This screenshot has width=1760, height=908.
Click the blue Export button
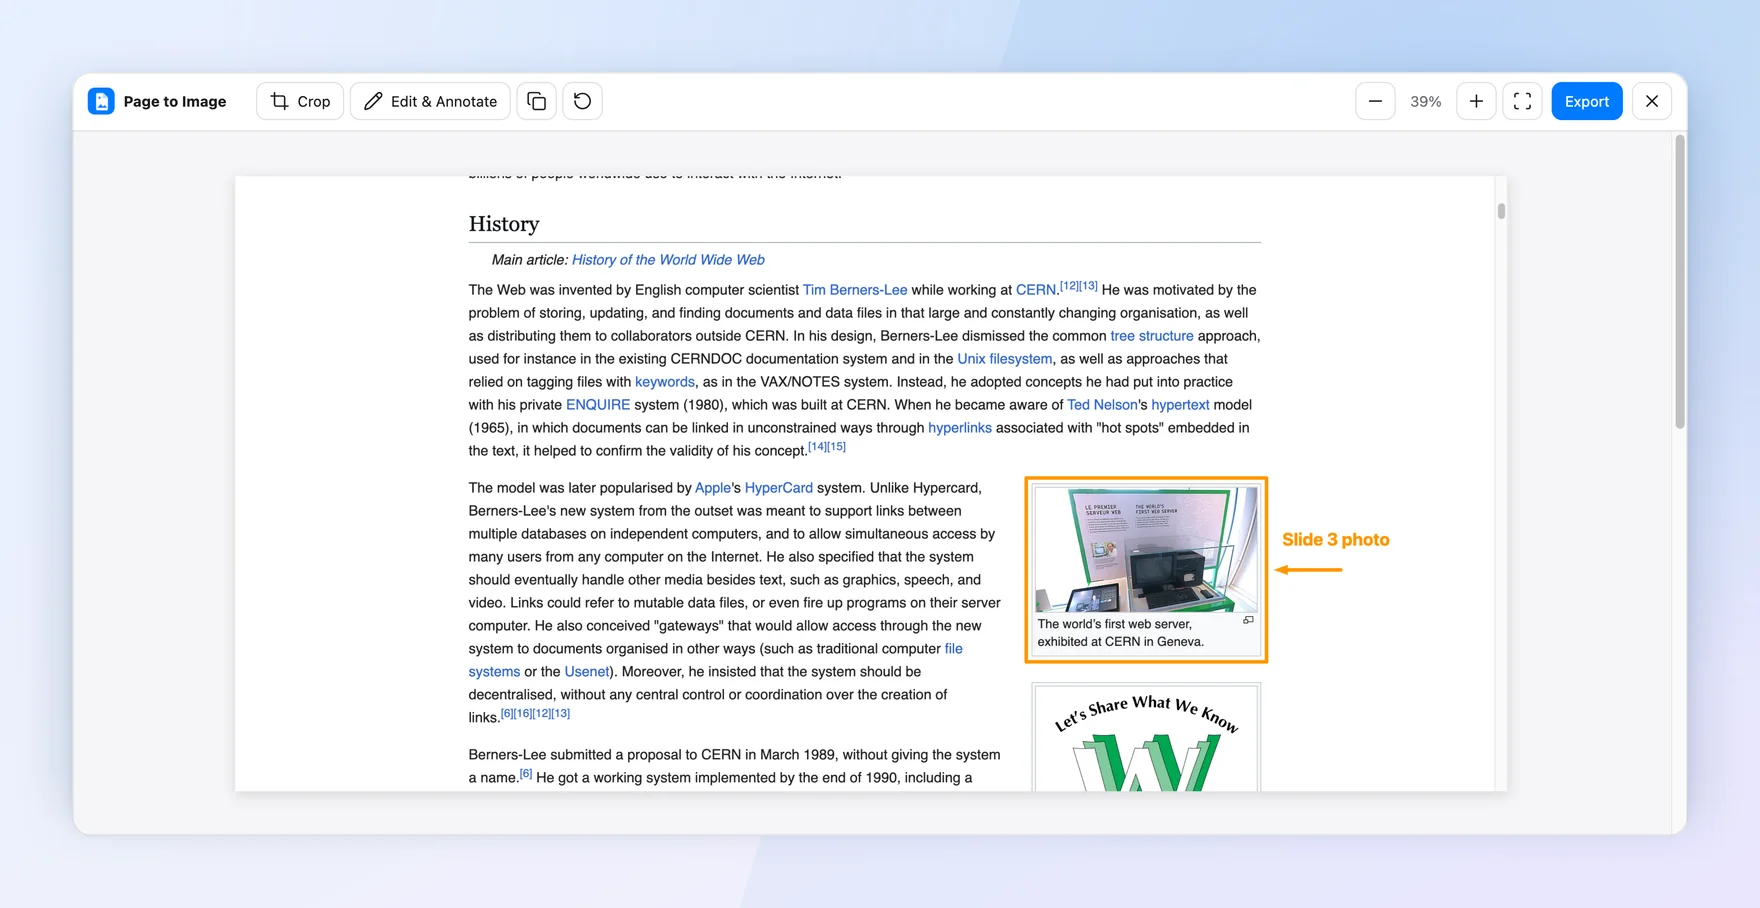coord(1587,101)
